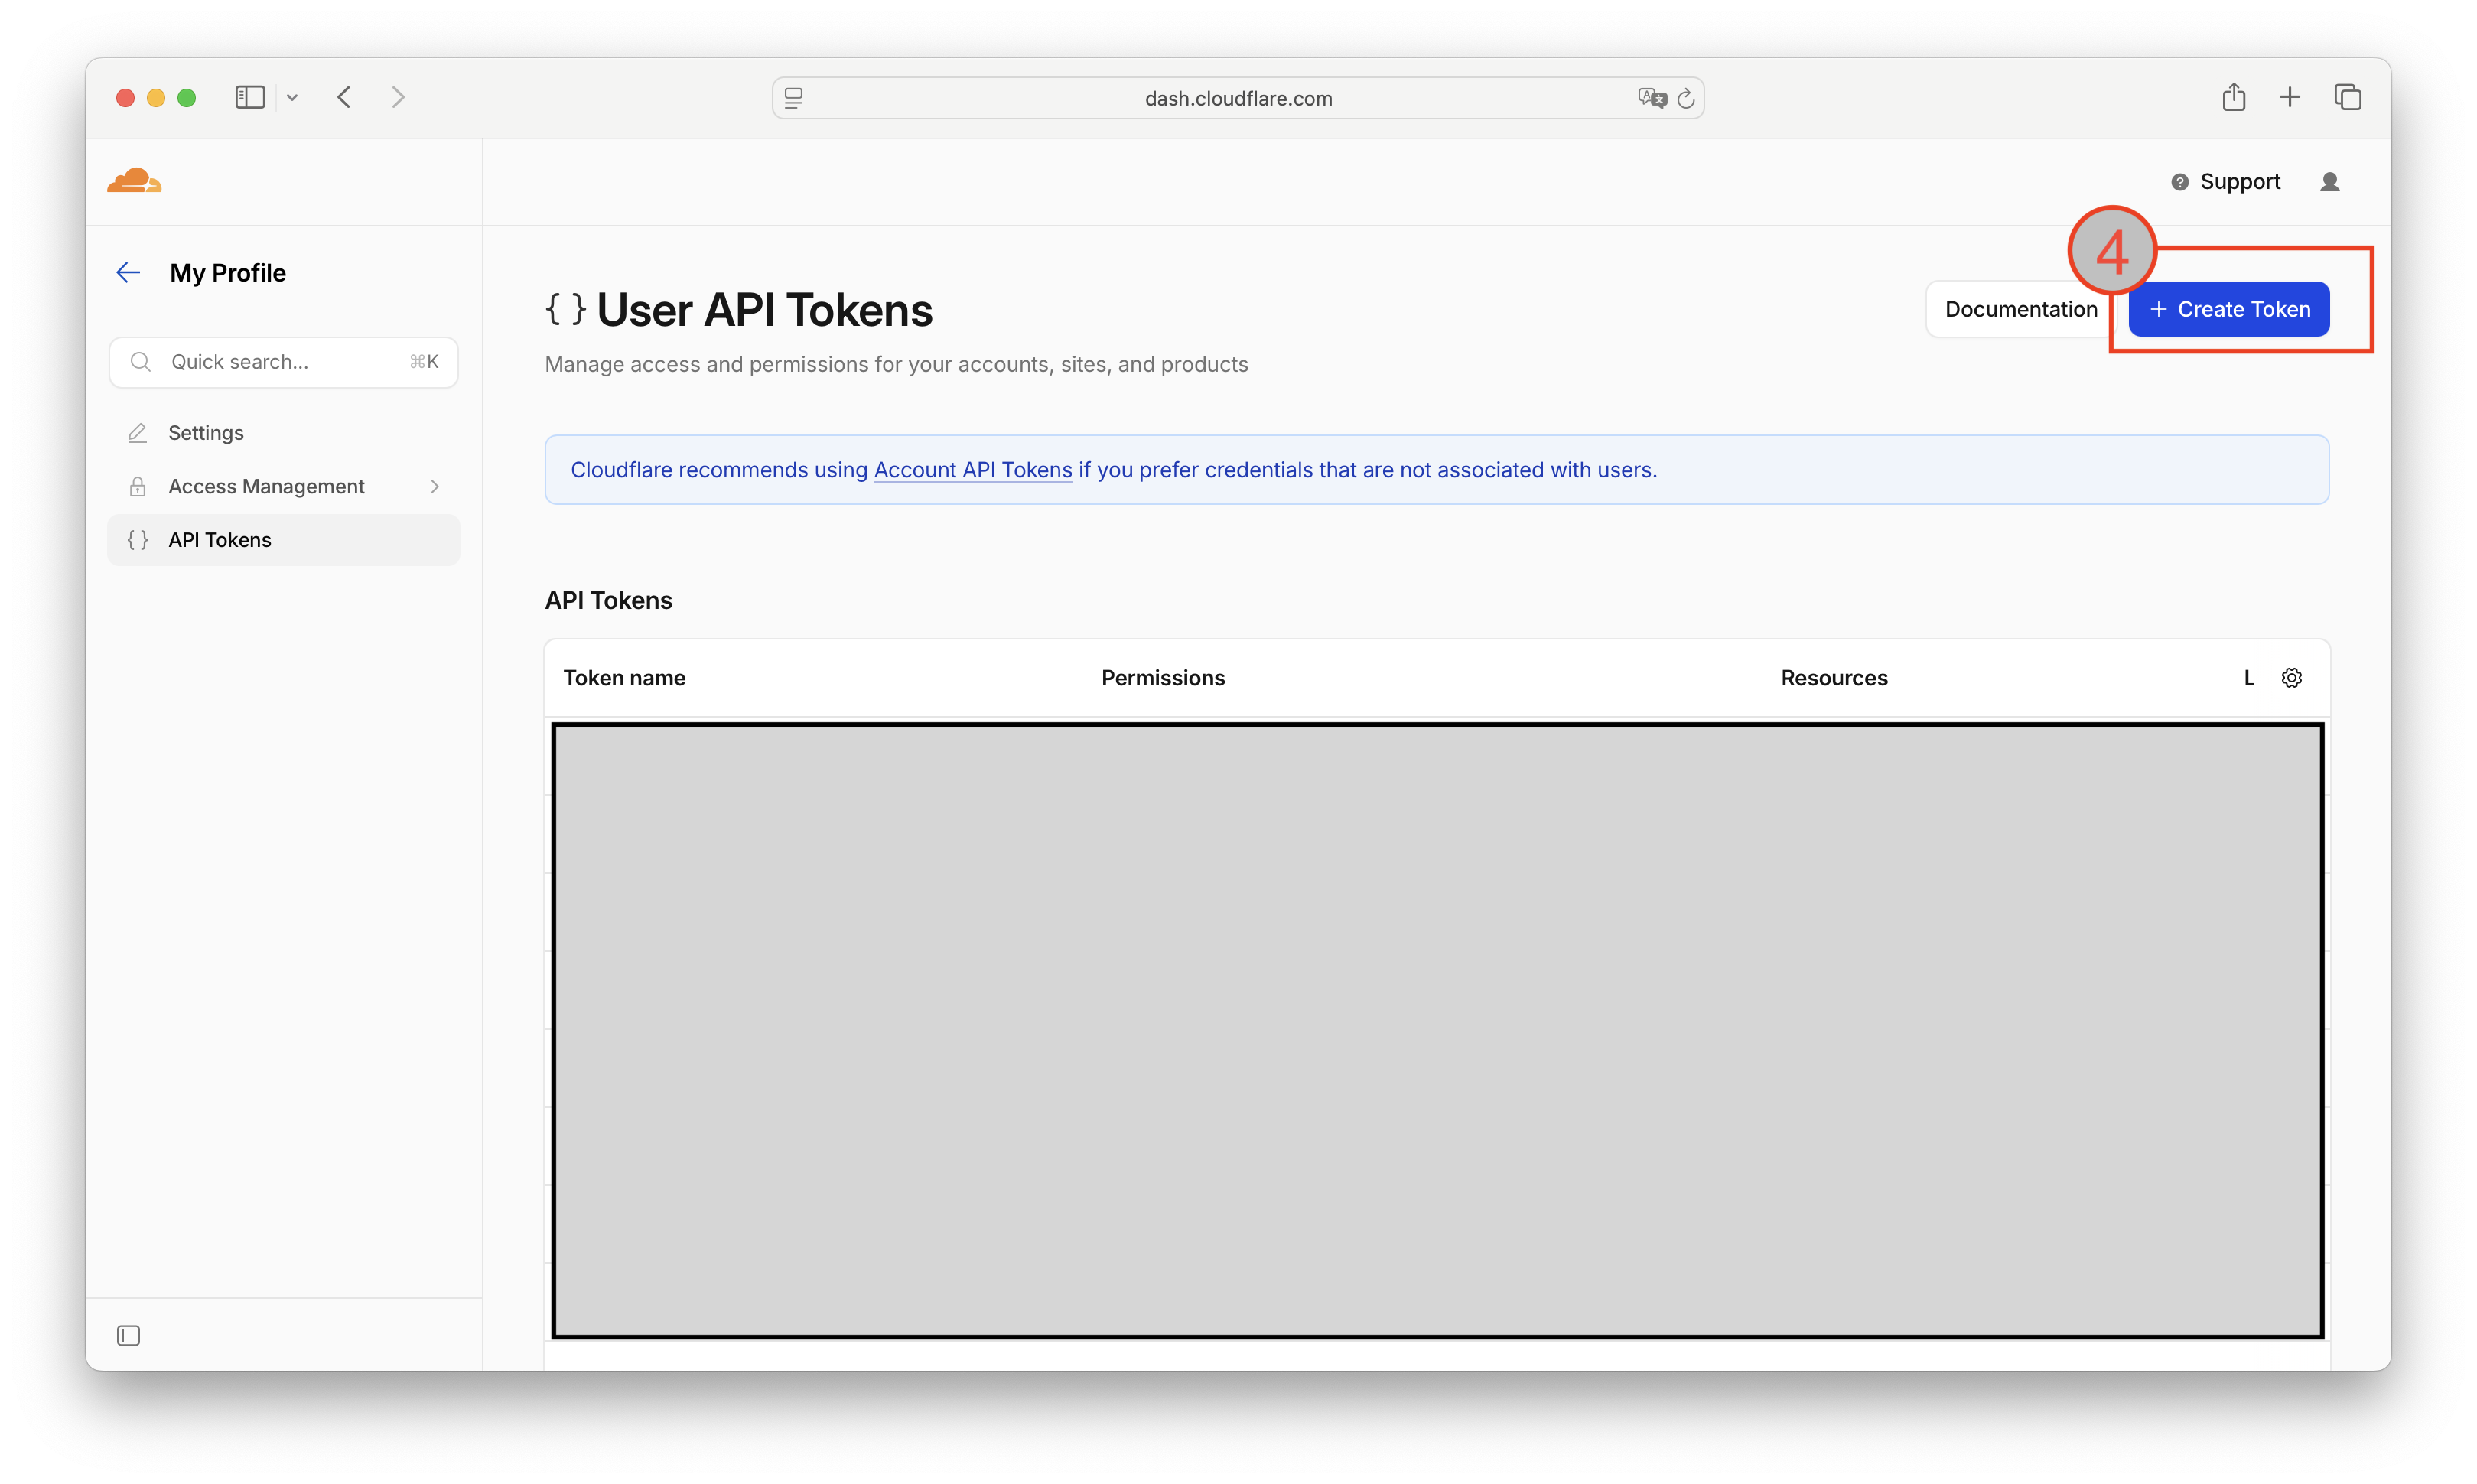Click the translate icon in address bar

pyautogui.click(x=1652, y=97)
